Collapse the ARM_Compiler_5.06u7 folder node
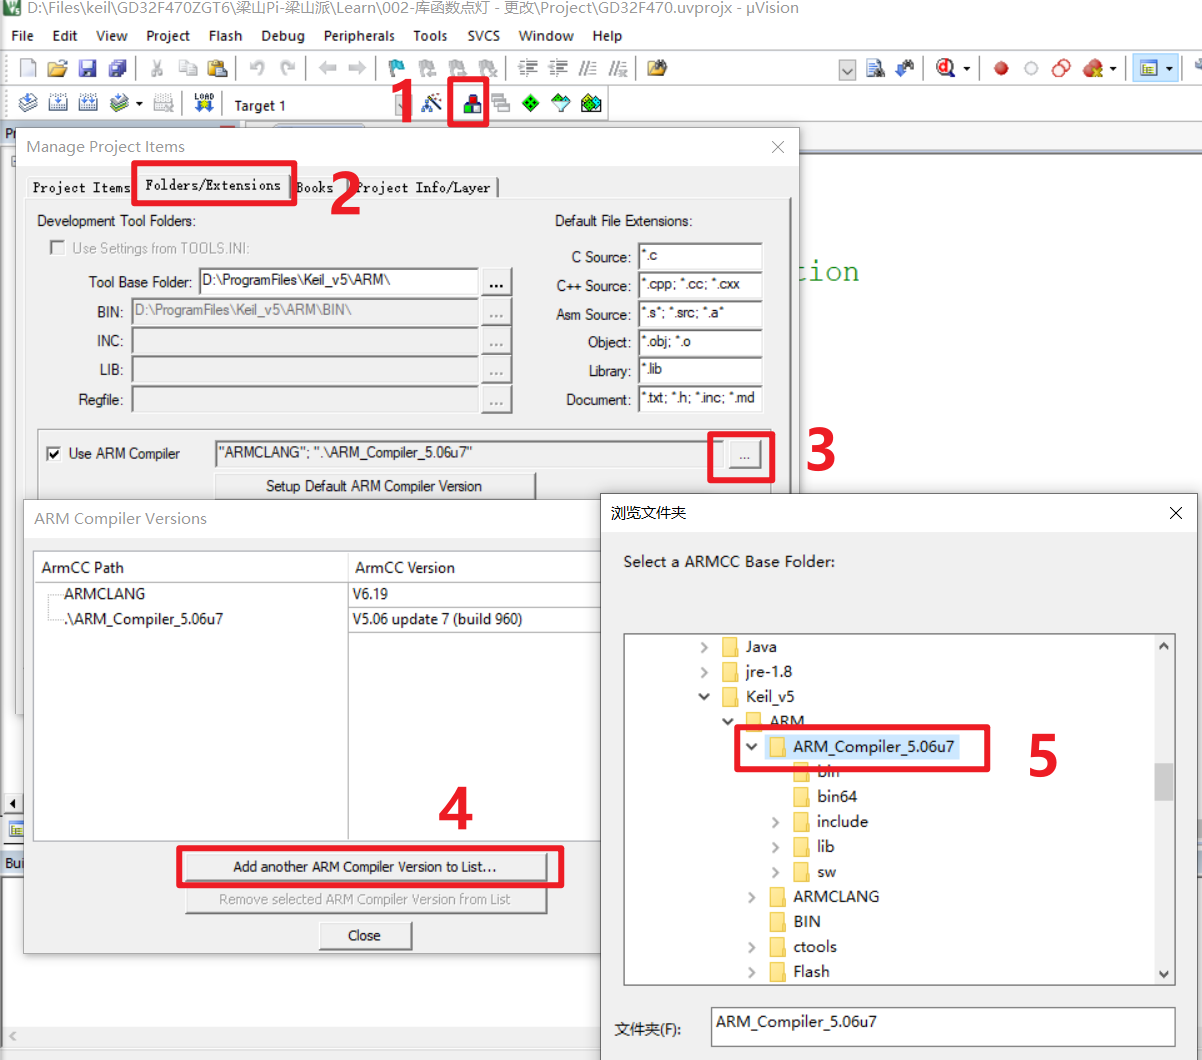 [x=751, y=747]
